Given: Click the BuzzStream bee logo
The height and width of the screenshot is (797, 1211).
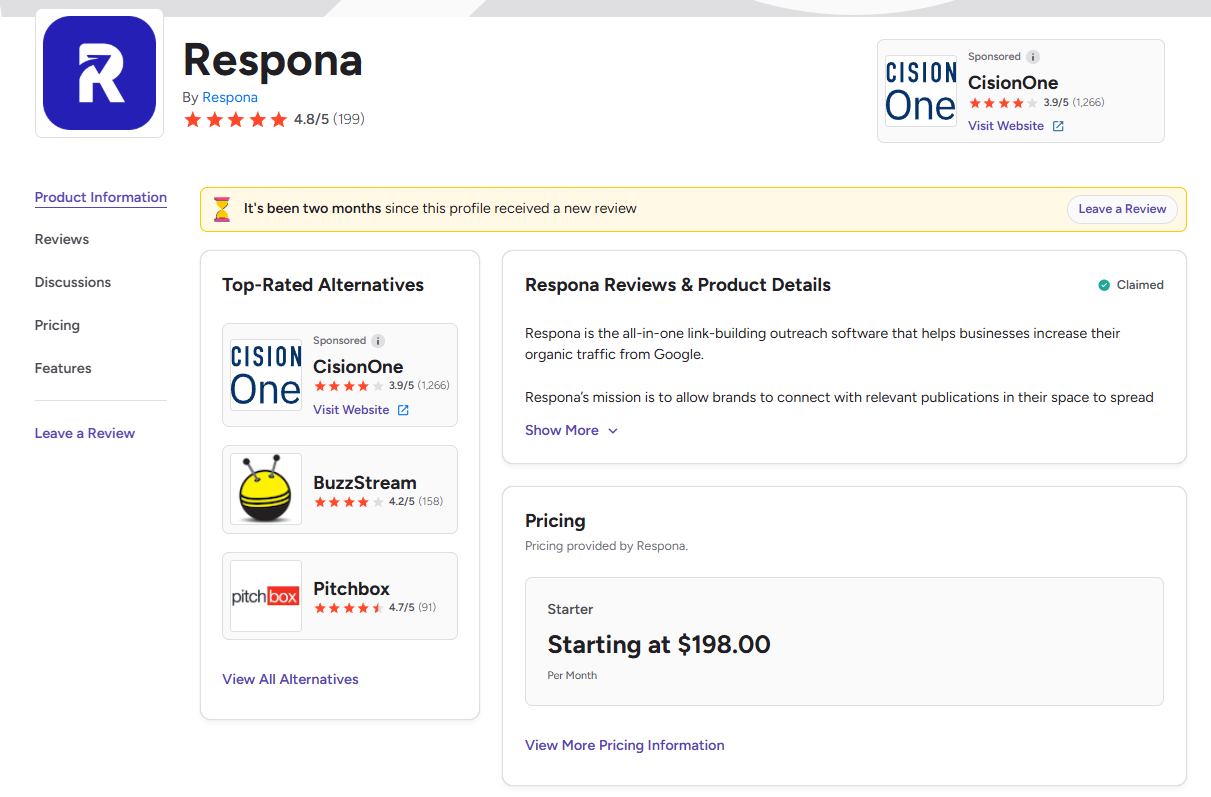Looking at the screenshot, I should (x=265, y=489).
